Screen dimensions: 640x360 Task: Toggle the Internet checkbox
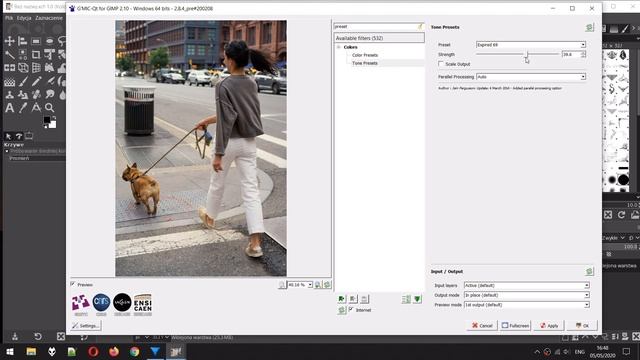tap(351, 310)
